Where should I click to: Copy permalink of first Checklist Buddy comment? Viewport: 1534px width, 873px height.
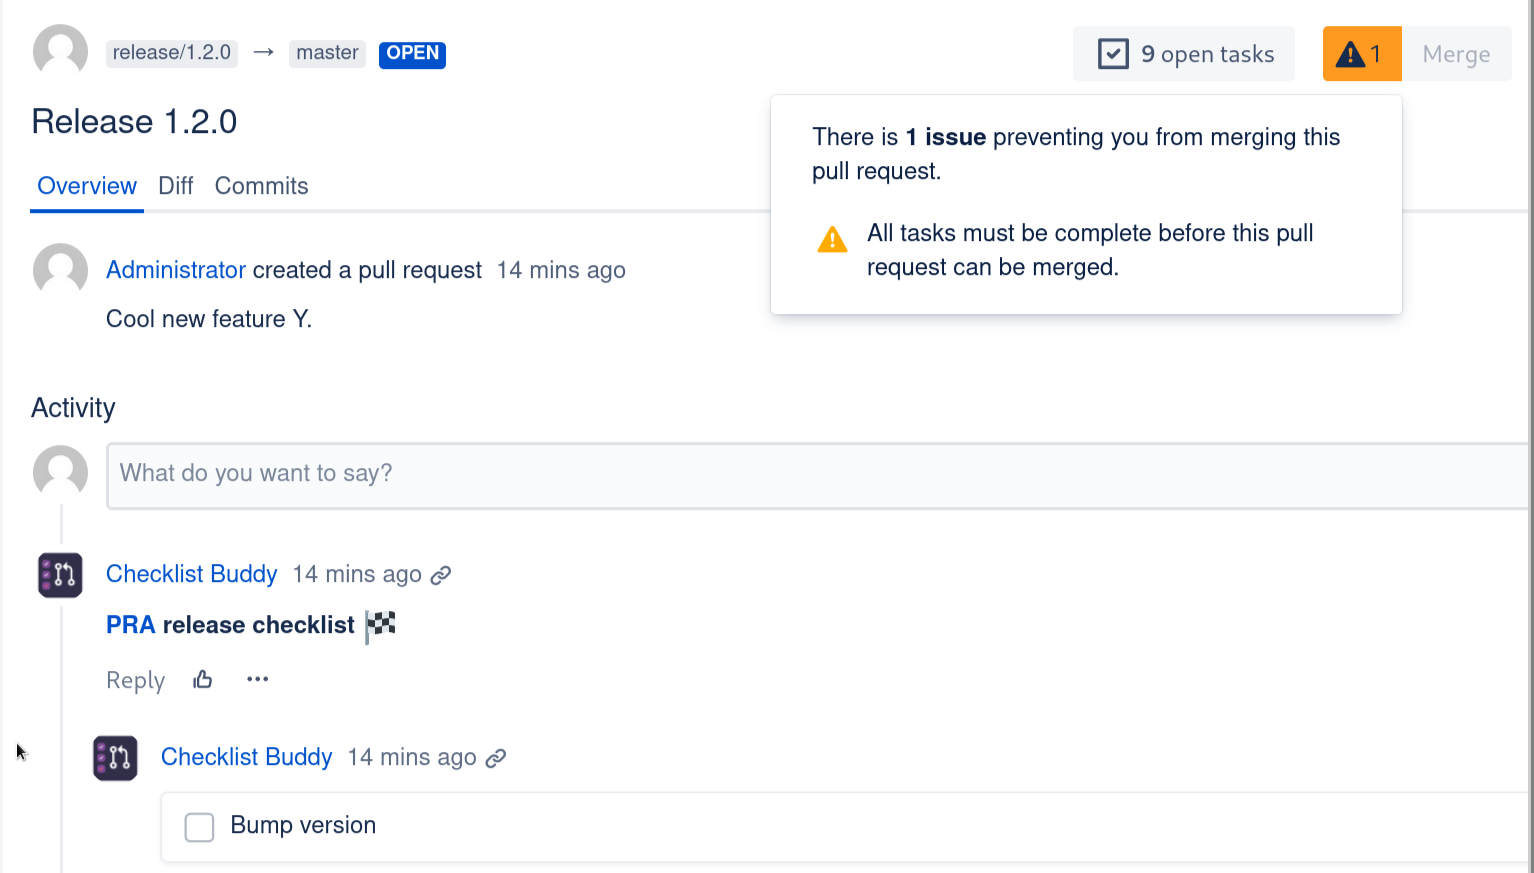pos(441,575)
